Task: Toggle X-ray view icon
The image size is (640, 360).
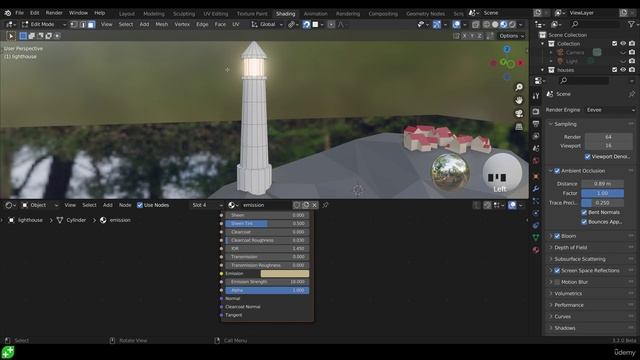Action: point(476,24)
